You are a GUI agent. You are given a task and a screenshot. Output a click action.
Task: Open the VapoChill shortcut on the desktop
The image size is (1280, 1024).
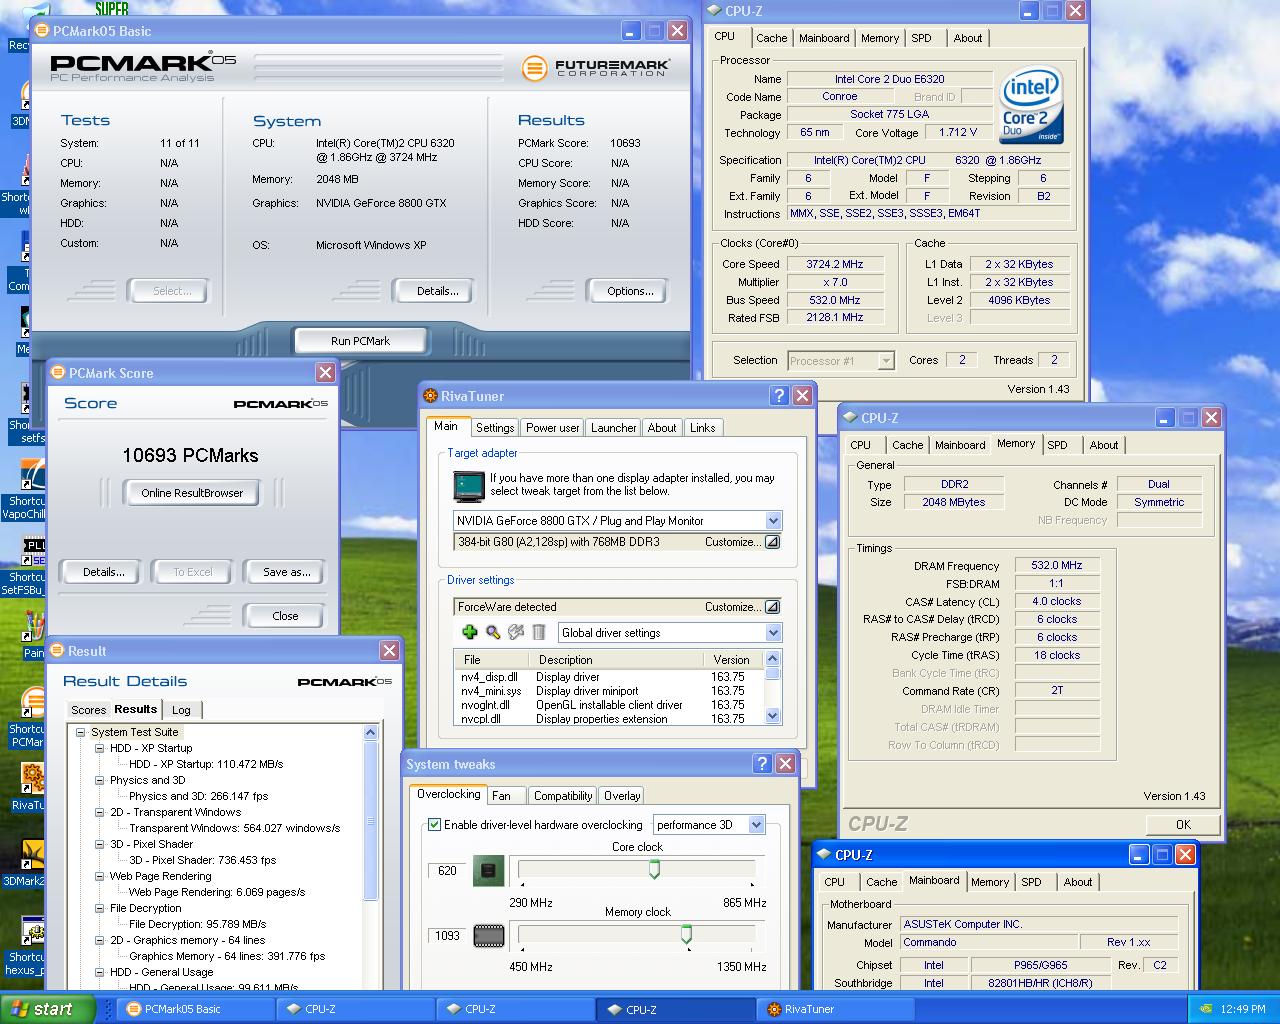(x=33, y=476)
